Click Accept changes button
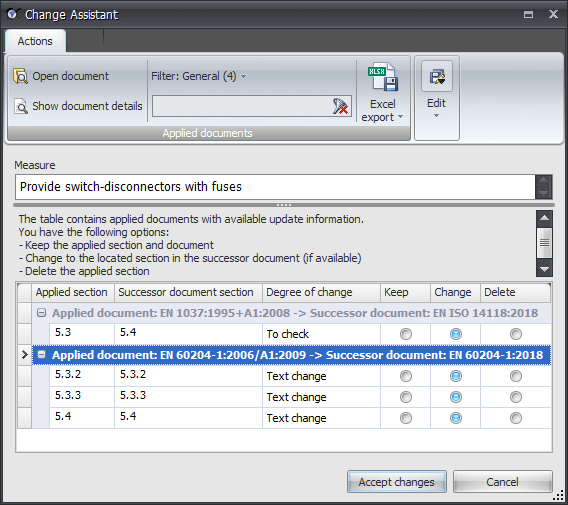 [397, 481]
